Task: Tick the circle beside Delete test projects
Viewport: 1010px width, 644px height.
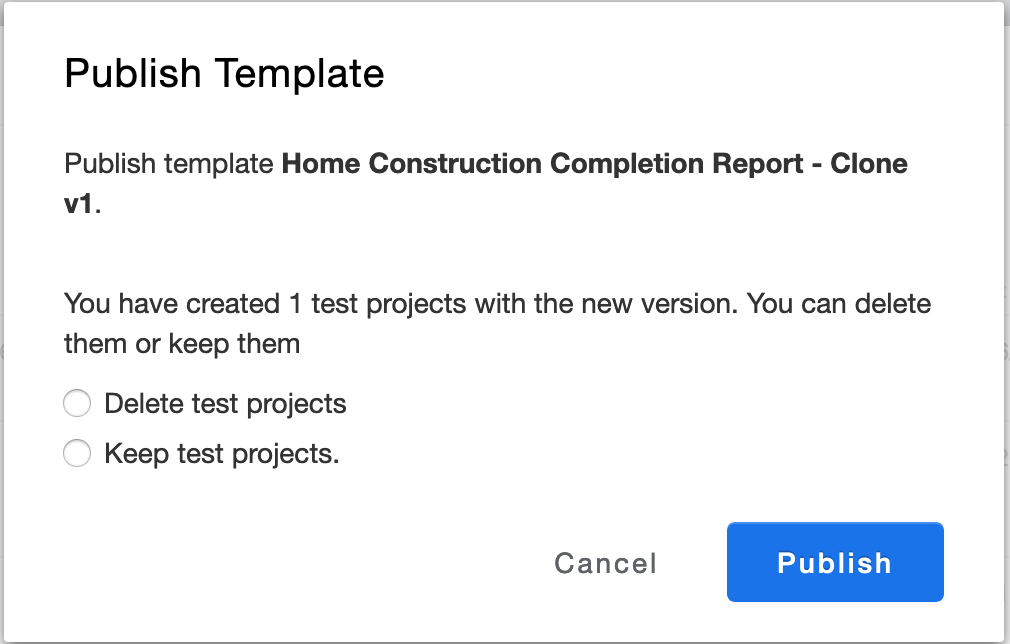Action: coord(77,404)
